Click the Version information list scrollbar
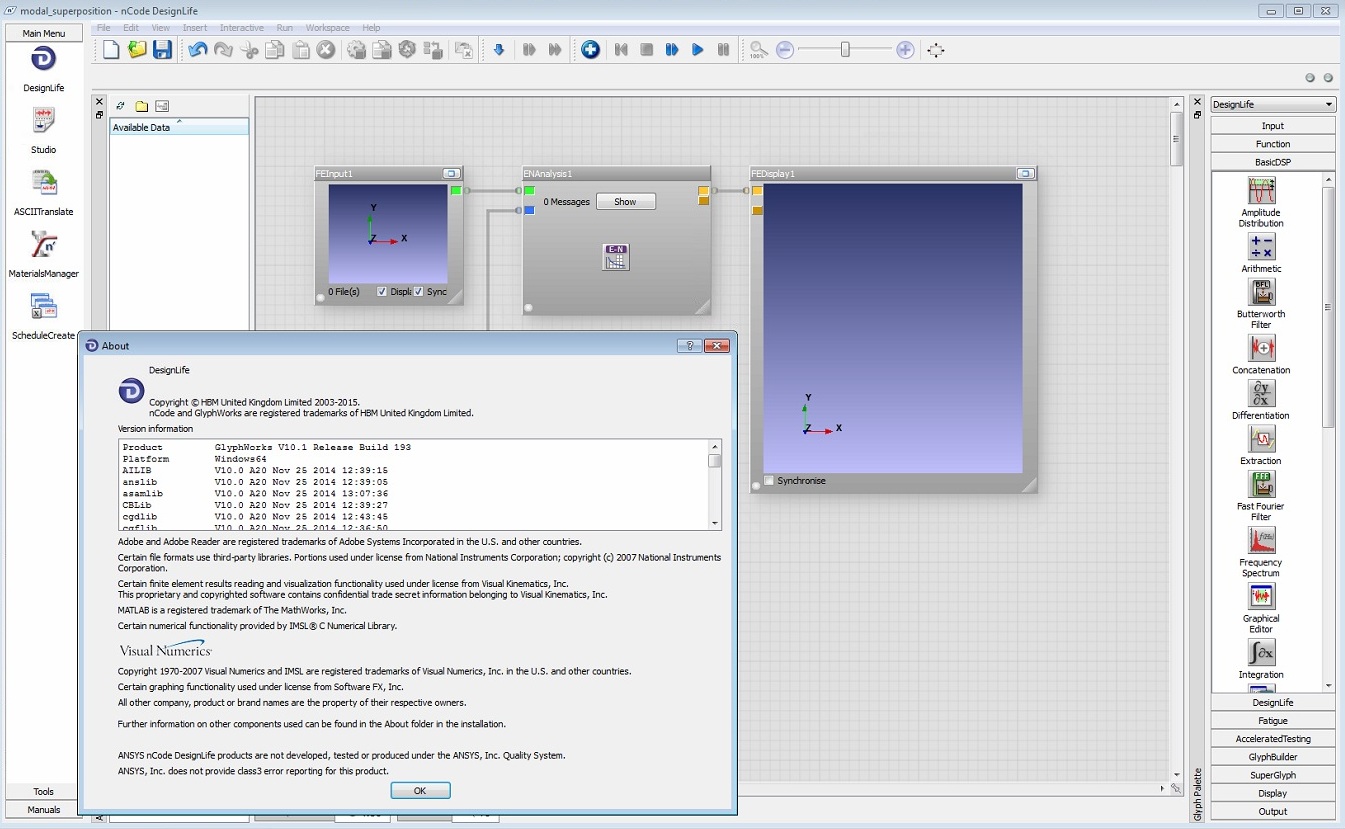1345x829 pixels. click(715, 484)
